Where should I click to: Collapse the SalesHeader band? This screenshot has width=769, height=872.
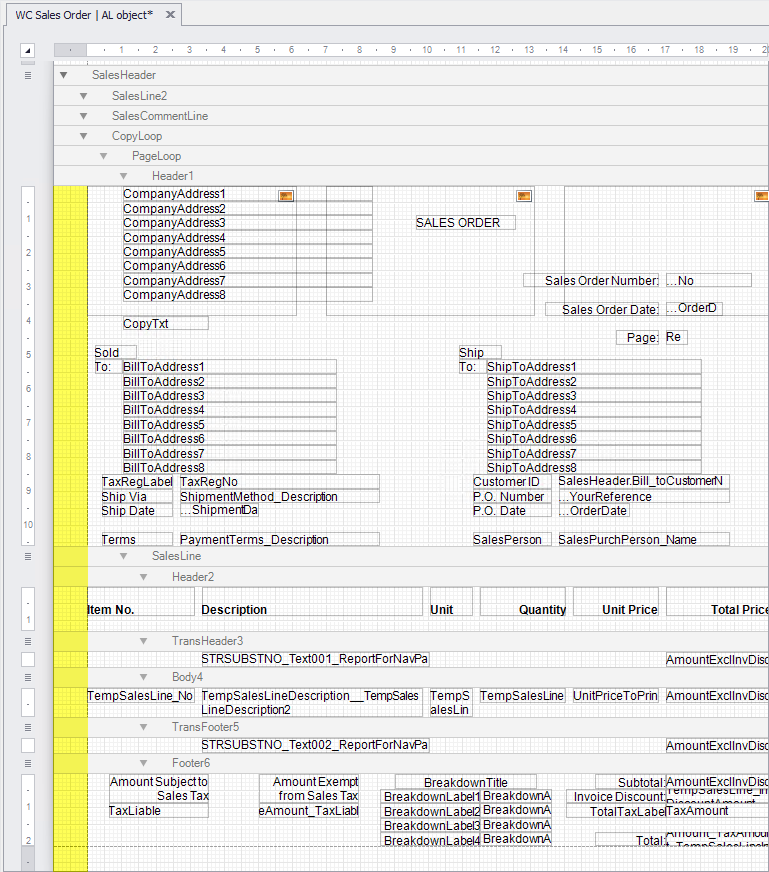click(x=63, y=75)
